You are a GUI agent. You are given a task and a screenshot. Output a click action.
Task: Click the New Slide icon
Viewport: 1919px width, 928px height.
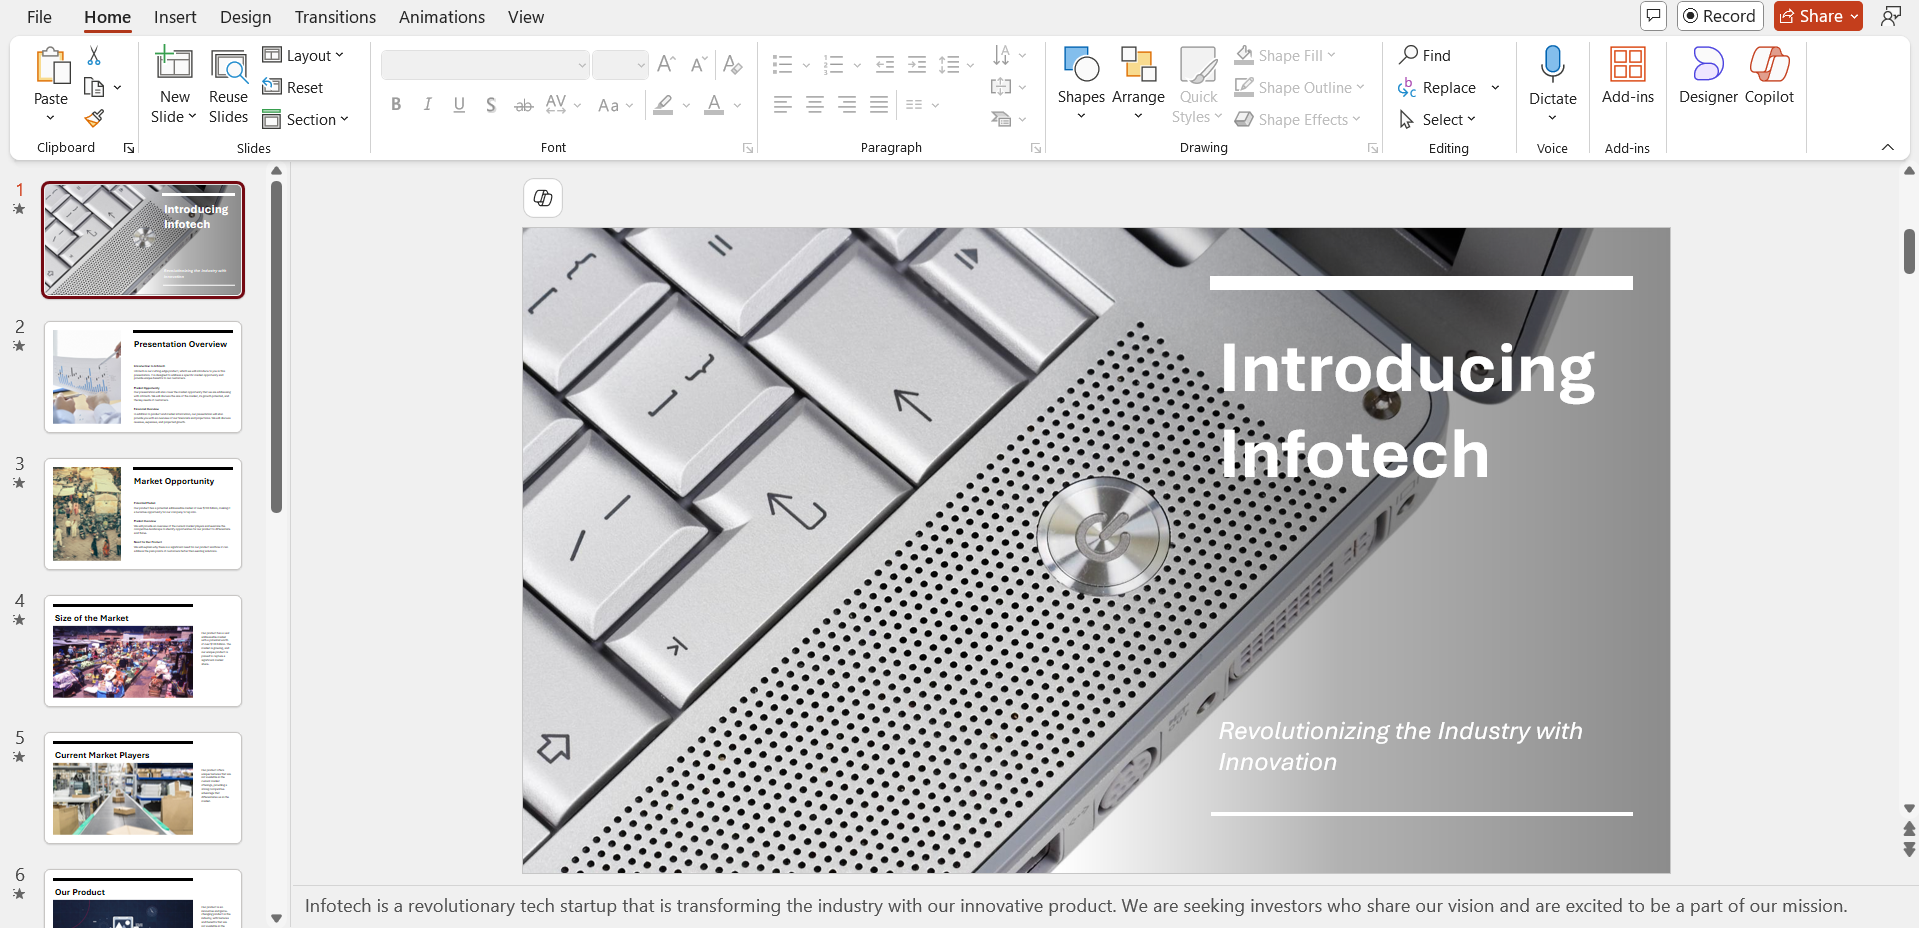174,65
